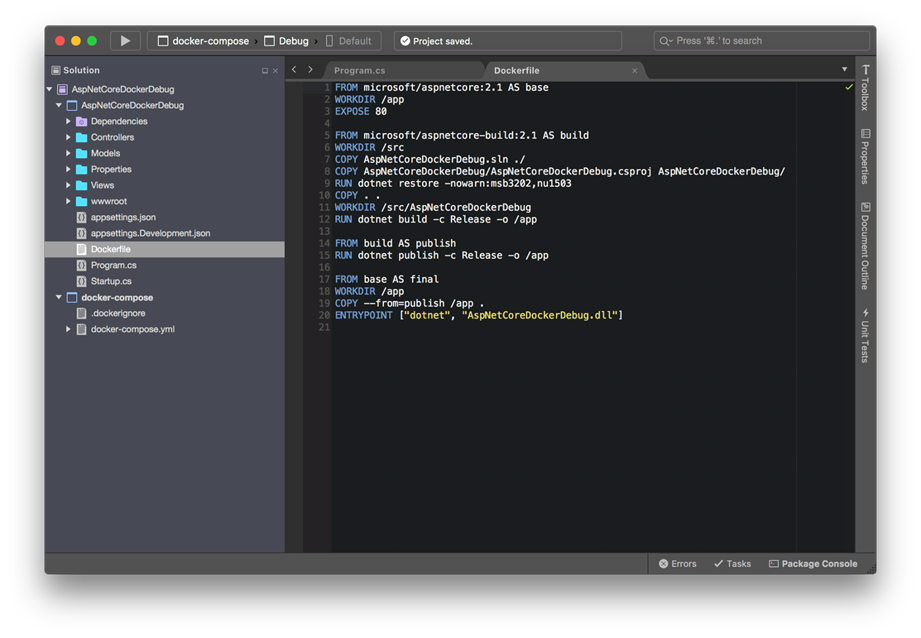The height and width of the screenshot is (638, 921).
Task: Place cursor on the EXPOSE 80 line
Action: click(361, 111)
